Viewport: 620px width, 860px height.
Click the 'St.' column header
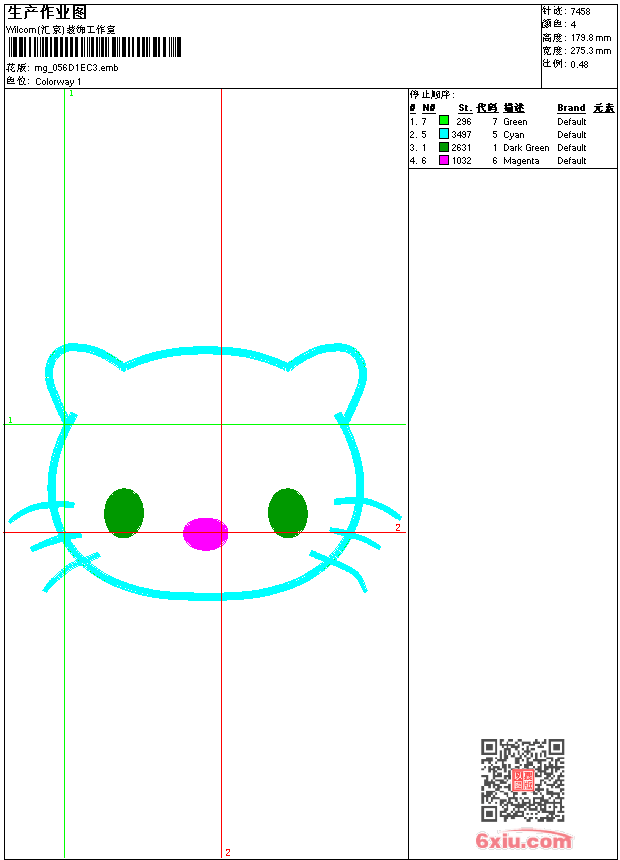tap(465, 108)
